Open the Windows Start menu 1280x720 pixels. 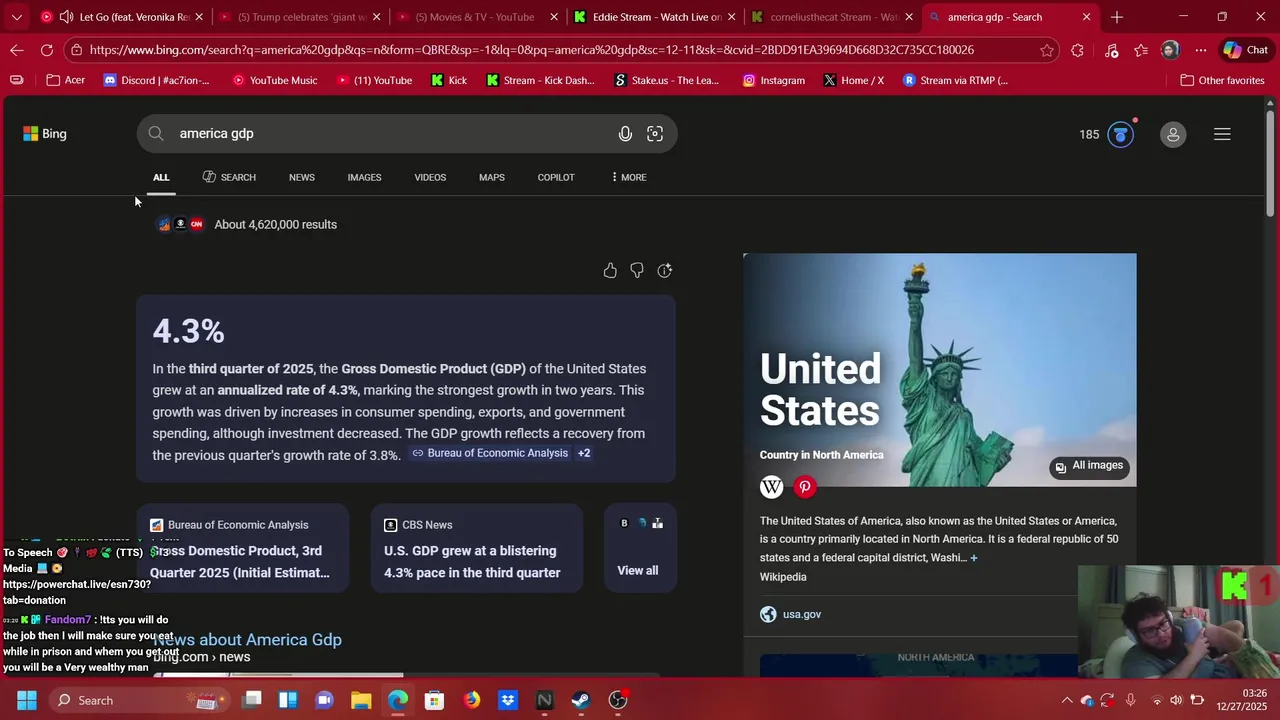pos(27,700)
